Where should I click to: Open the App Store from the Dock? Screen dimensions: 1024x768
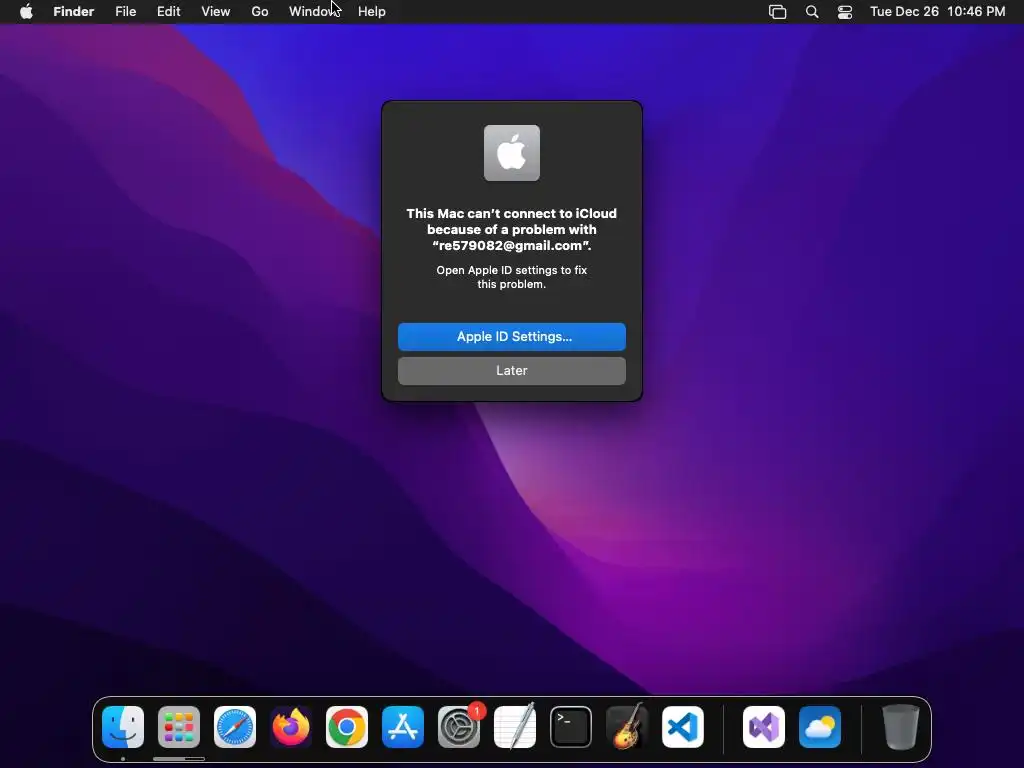pos(403,727)
